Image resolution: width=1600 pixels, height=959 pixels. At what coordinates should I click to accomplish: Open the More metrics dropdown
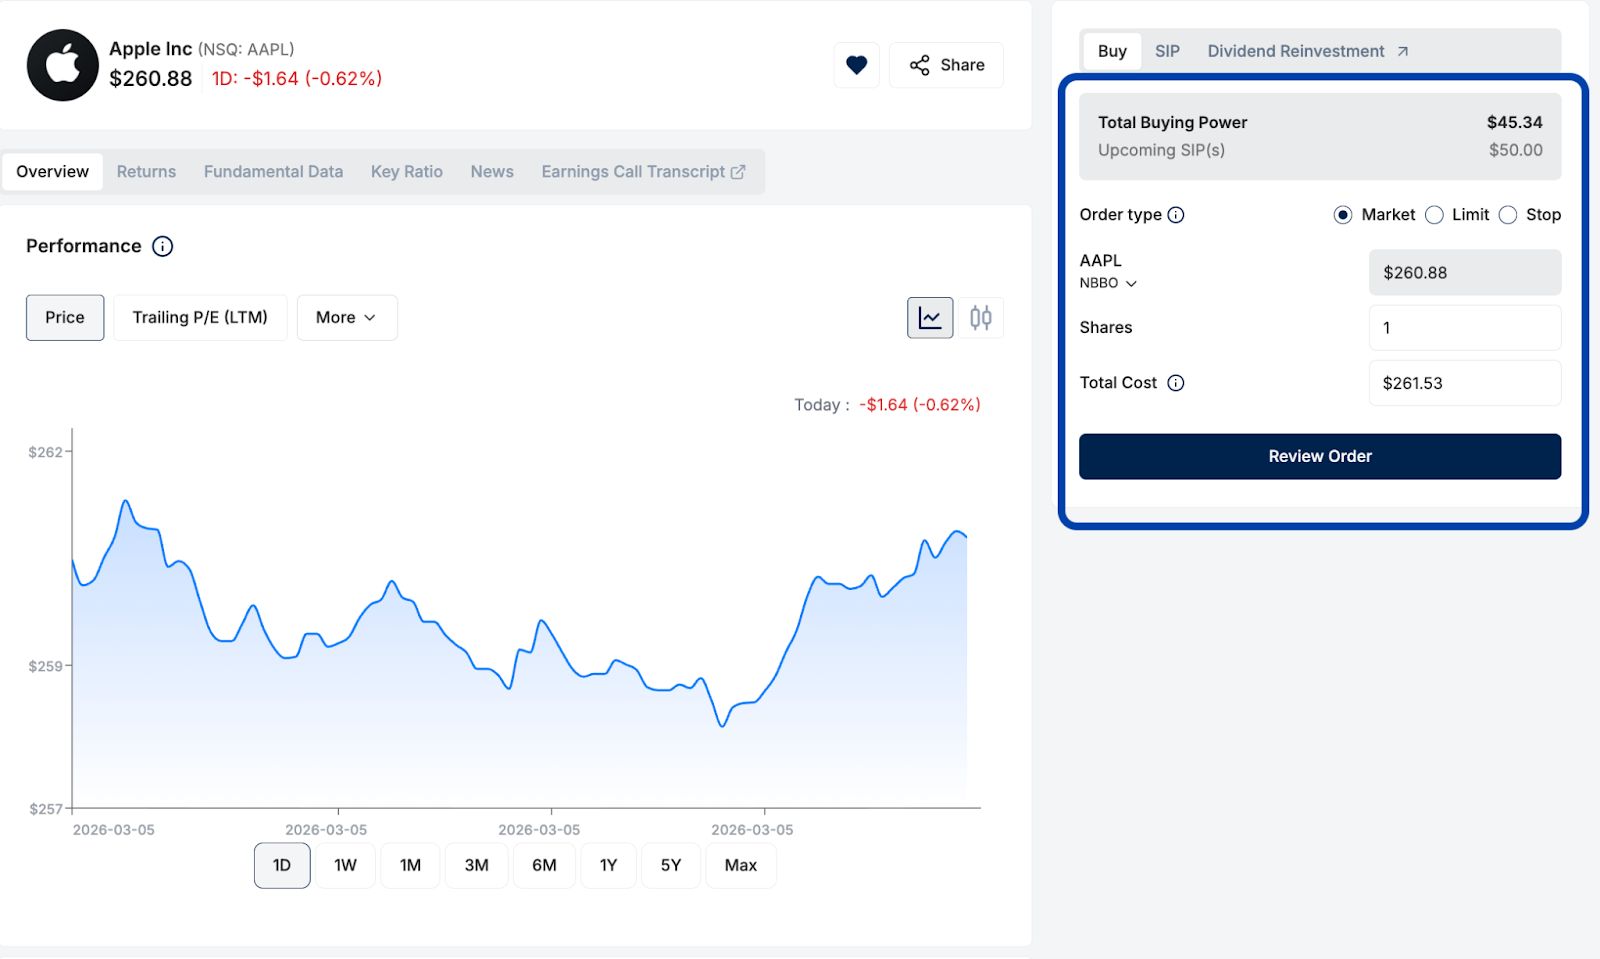[x=346, y=318]
